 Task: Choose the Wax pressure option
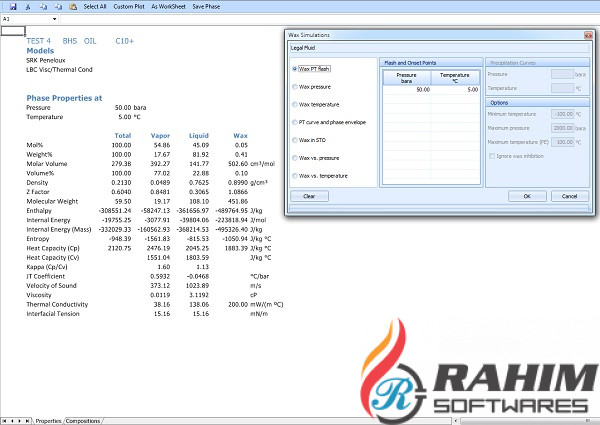[295, 87]
